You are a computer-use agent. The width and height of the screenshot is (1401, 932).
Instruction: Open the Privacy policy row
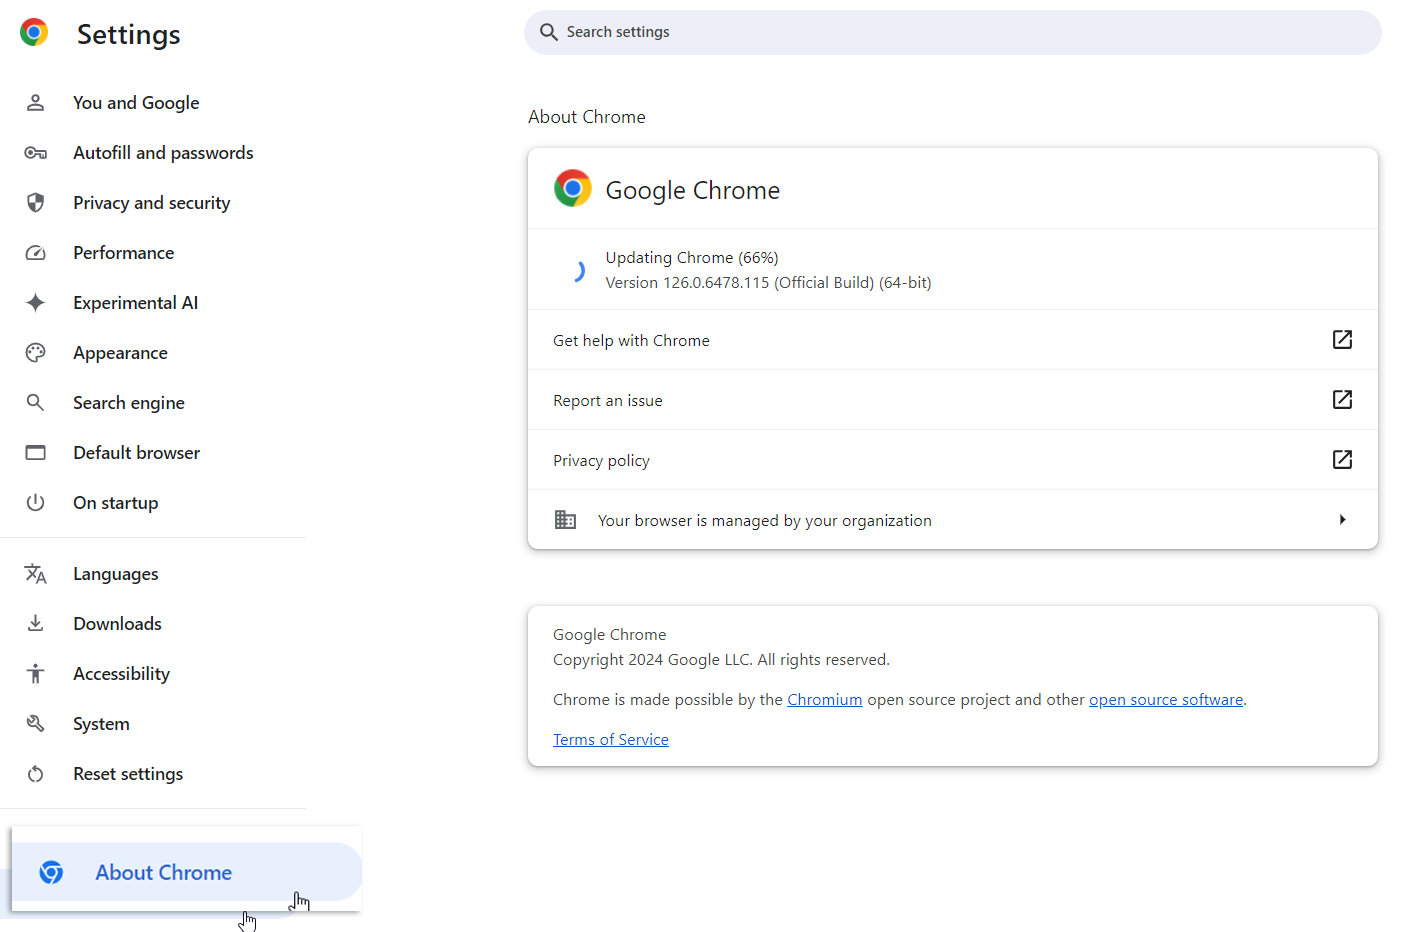pos(601,460)
